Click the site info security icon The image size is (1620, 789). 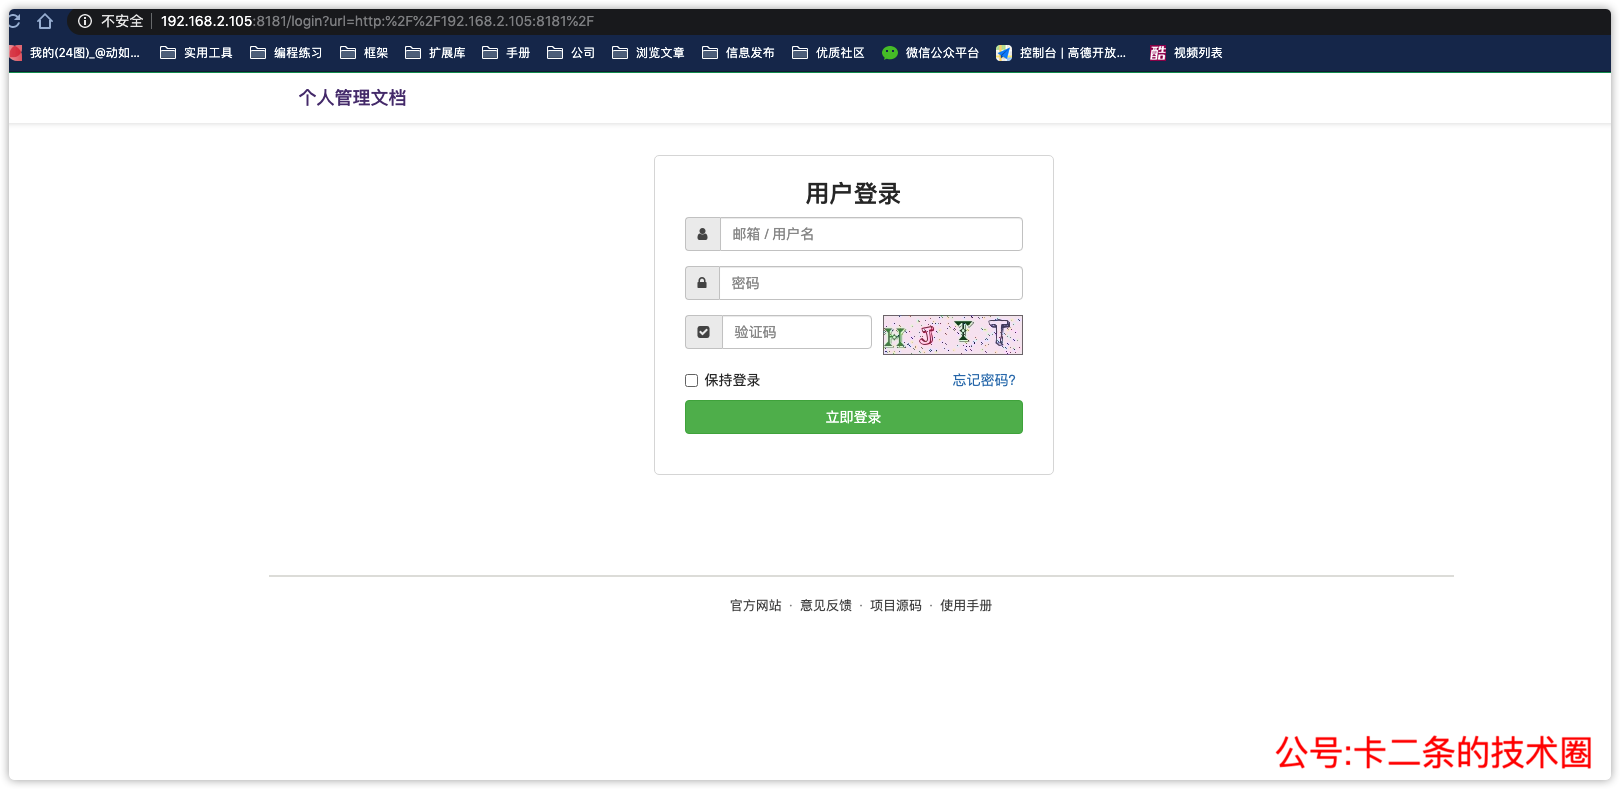coord(85,21)
